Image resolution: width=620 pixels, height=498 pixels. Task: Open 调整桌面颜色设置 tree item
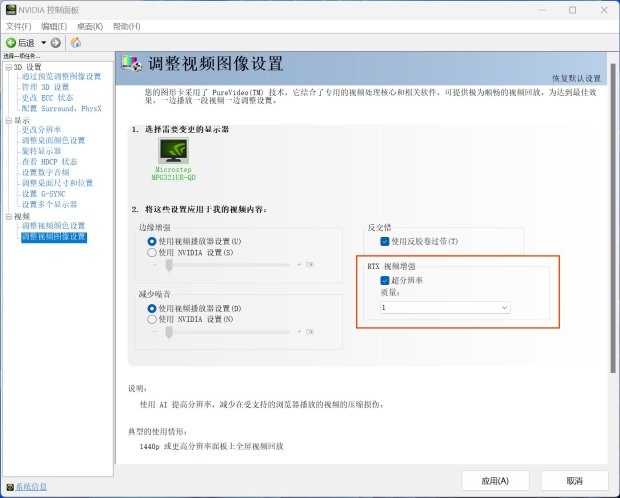point(53,140)
